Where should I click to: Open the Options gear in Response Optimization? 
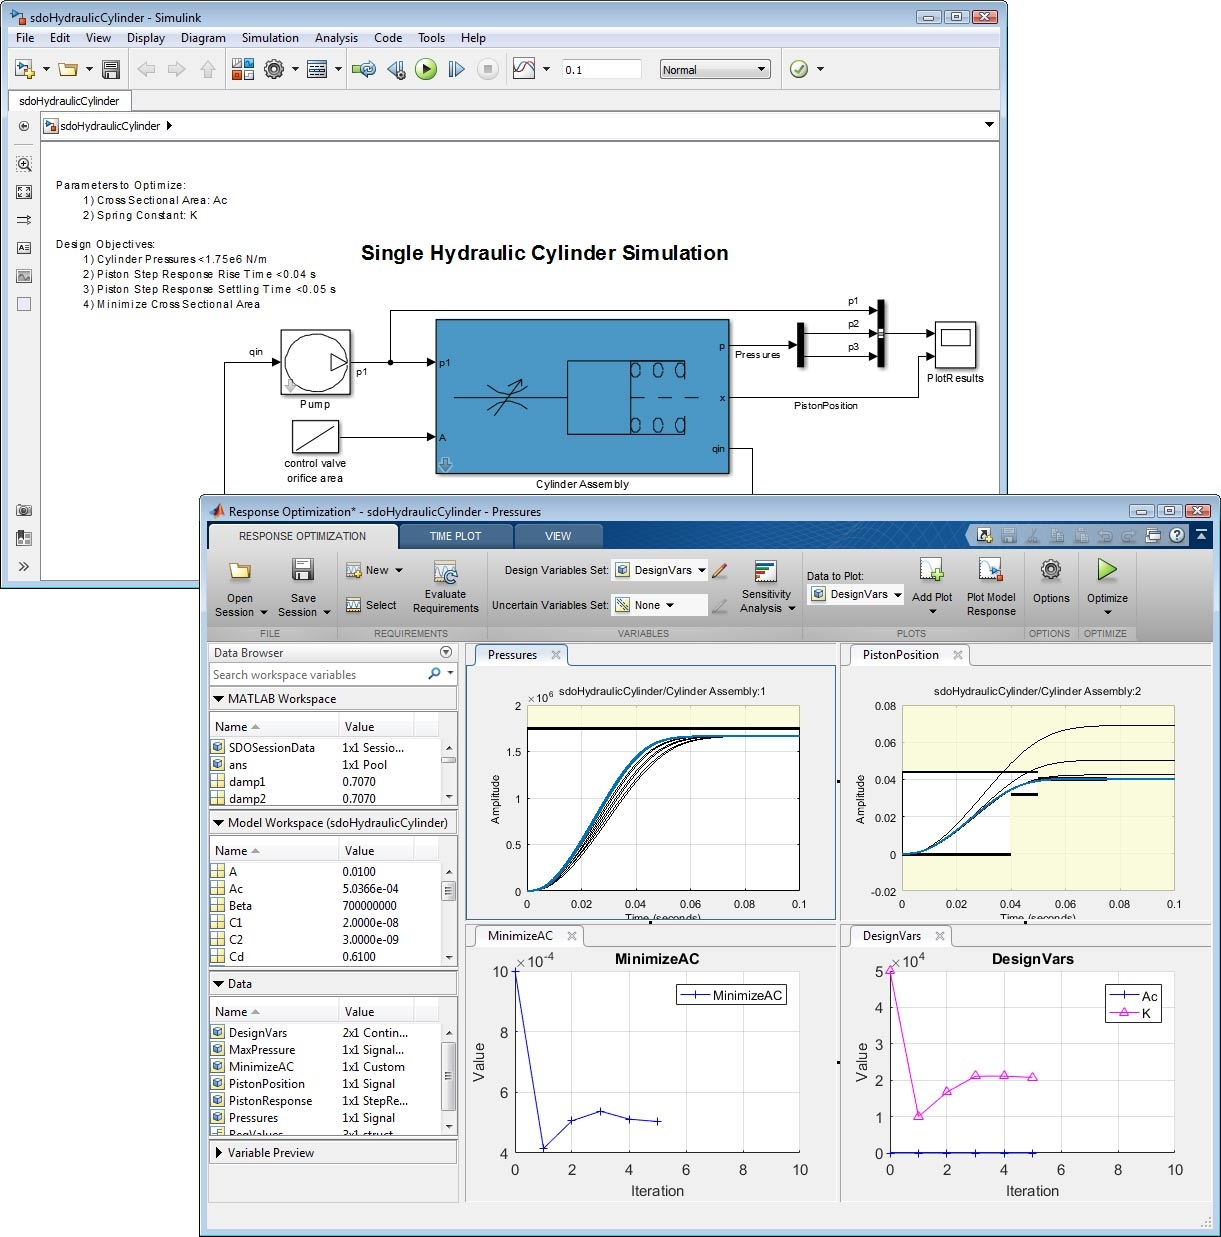click(x=1050, y=571)
